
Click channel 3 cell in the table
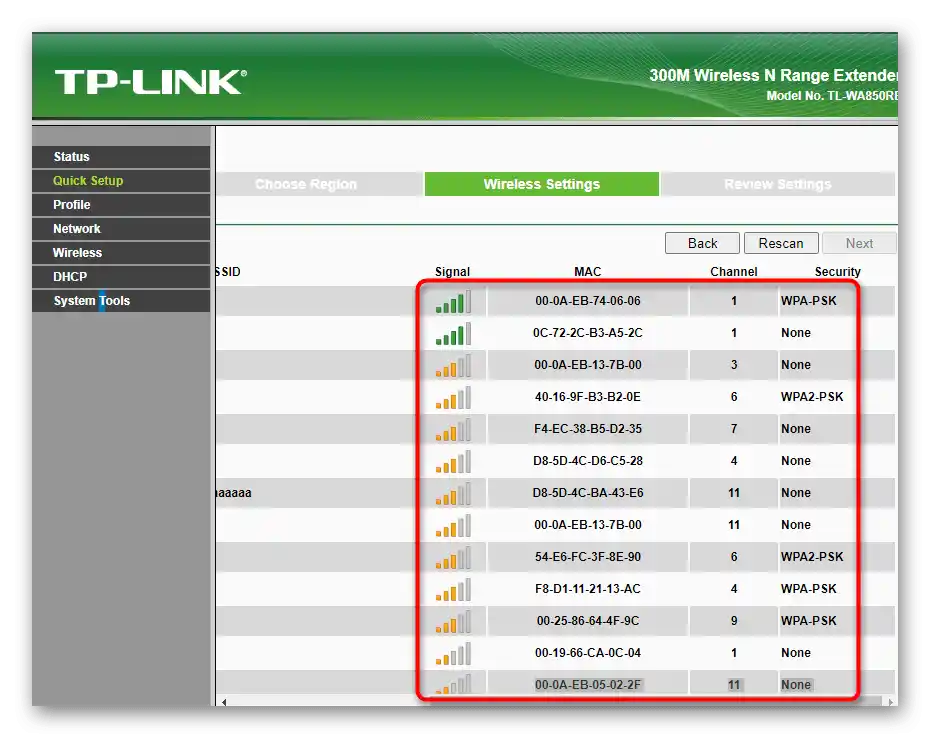pyautogui.click(x=734, y=365)
